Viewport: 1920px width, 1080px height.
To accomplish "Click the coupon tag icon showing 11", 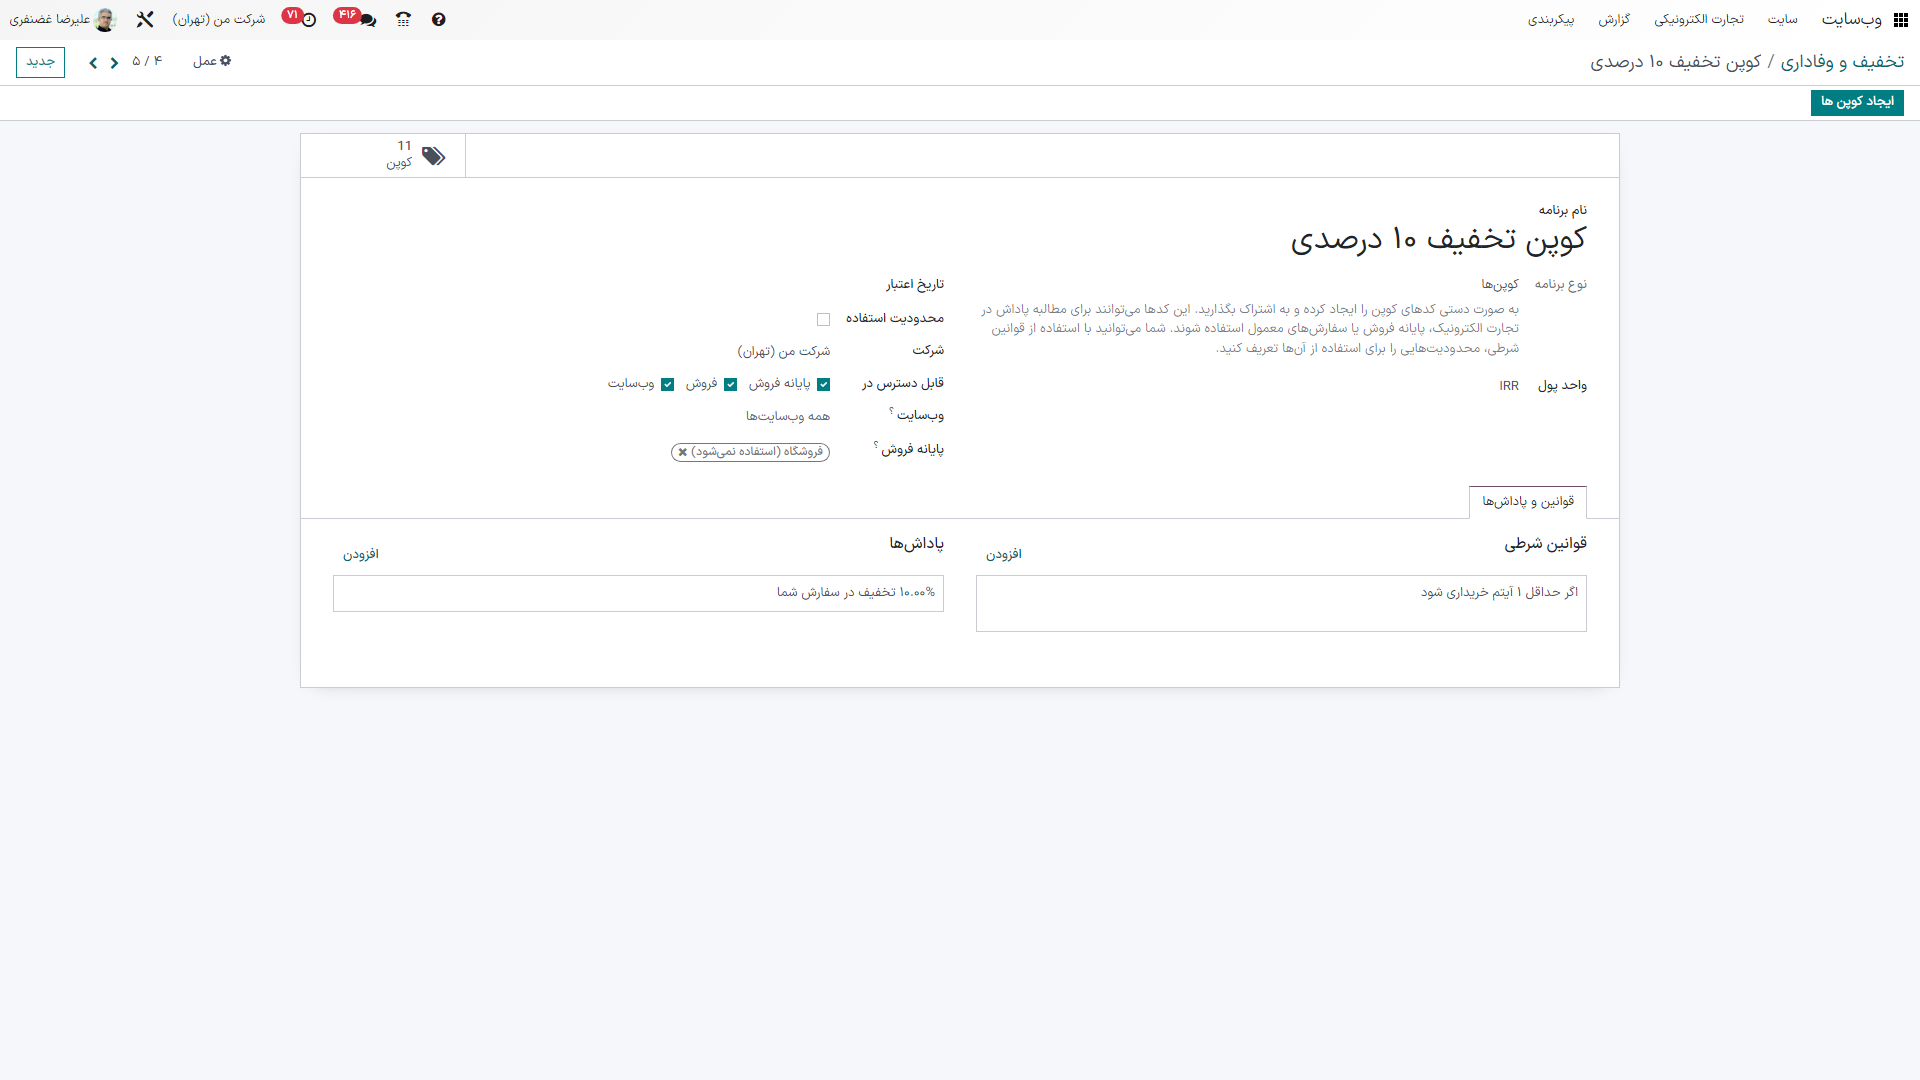I will (432, 156).
